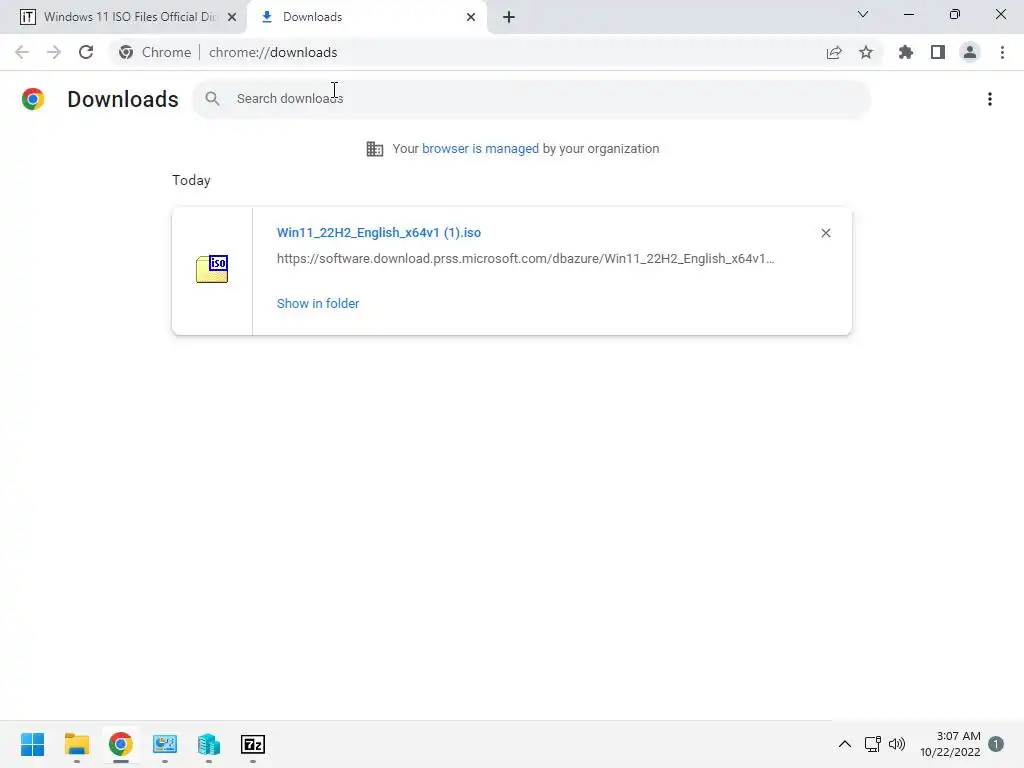Click the browser forward arrow

pos(54,52)
